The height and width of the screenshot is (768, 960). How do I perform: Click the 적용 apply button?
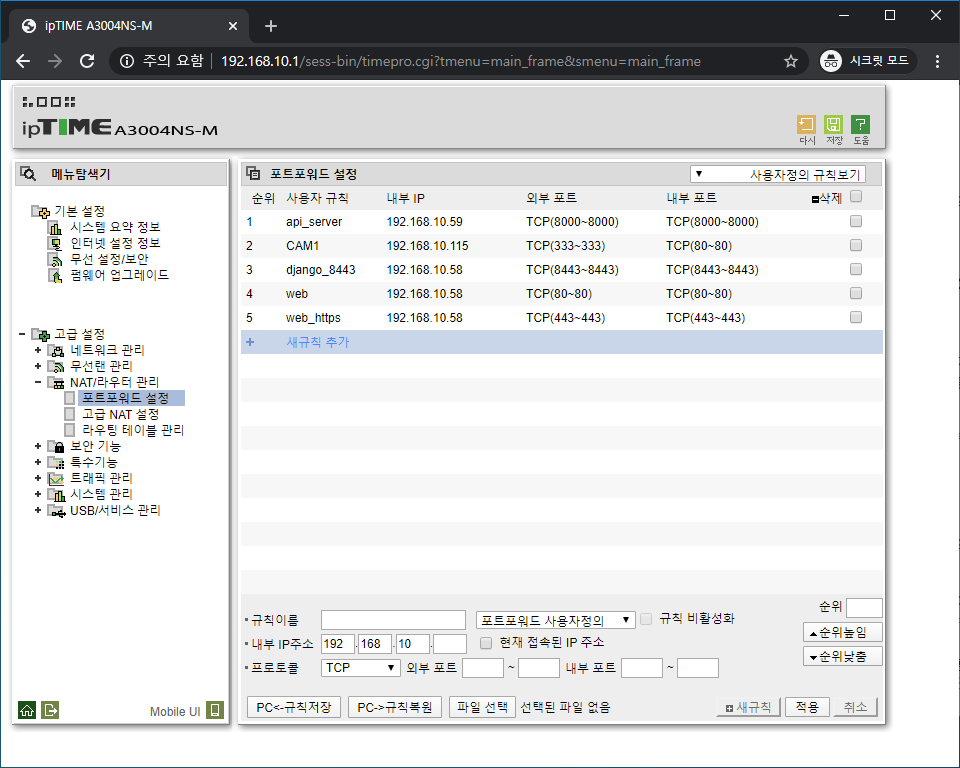[807, 707]
